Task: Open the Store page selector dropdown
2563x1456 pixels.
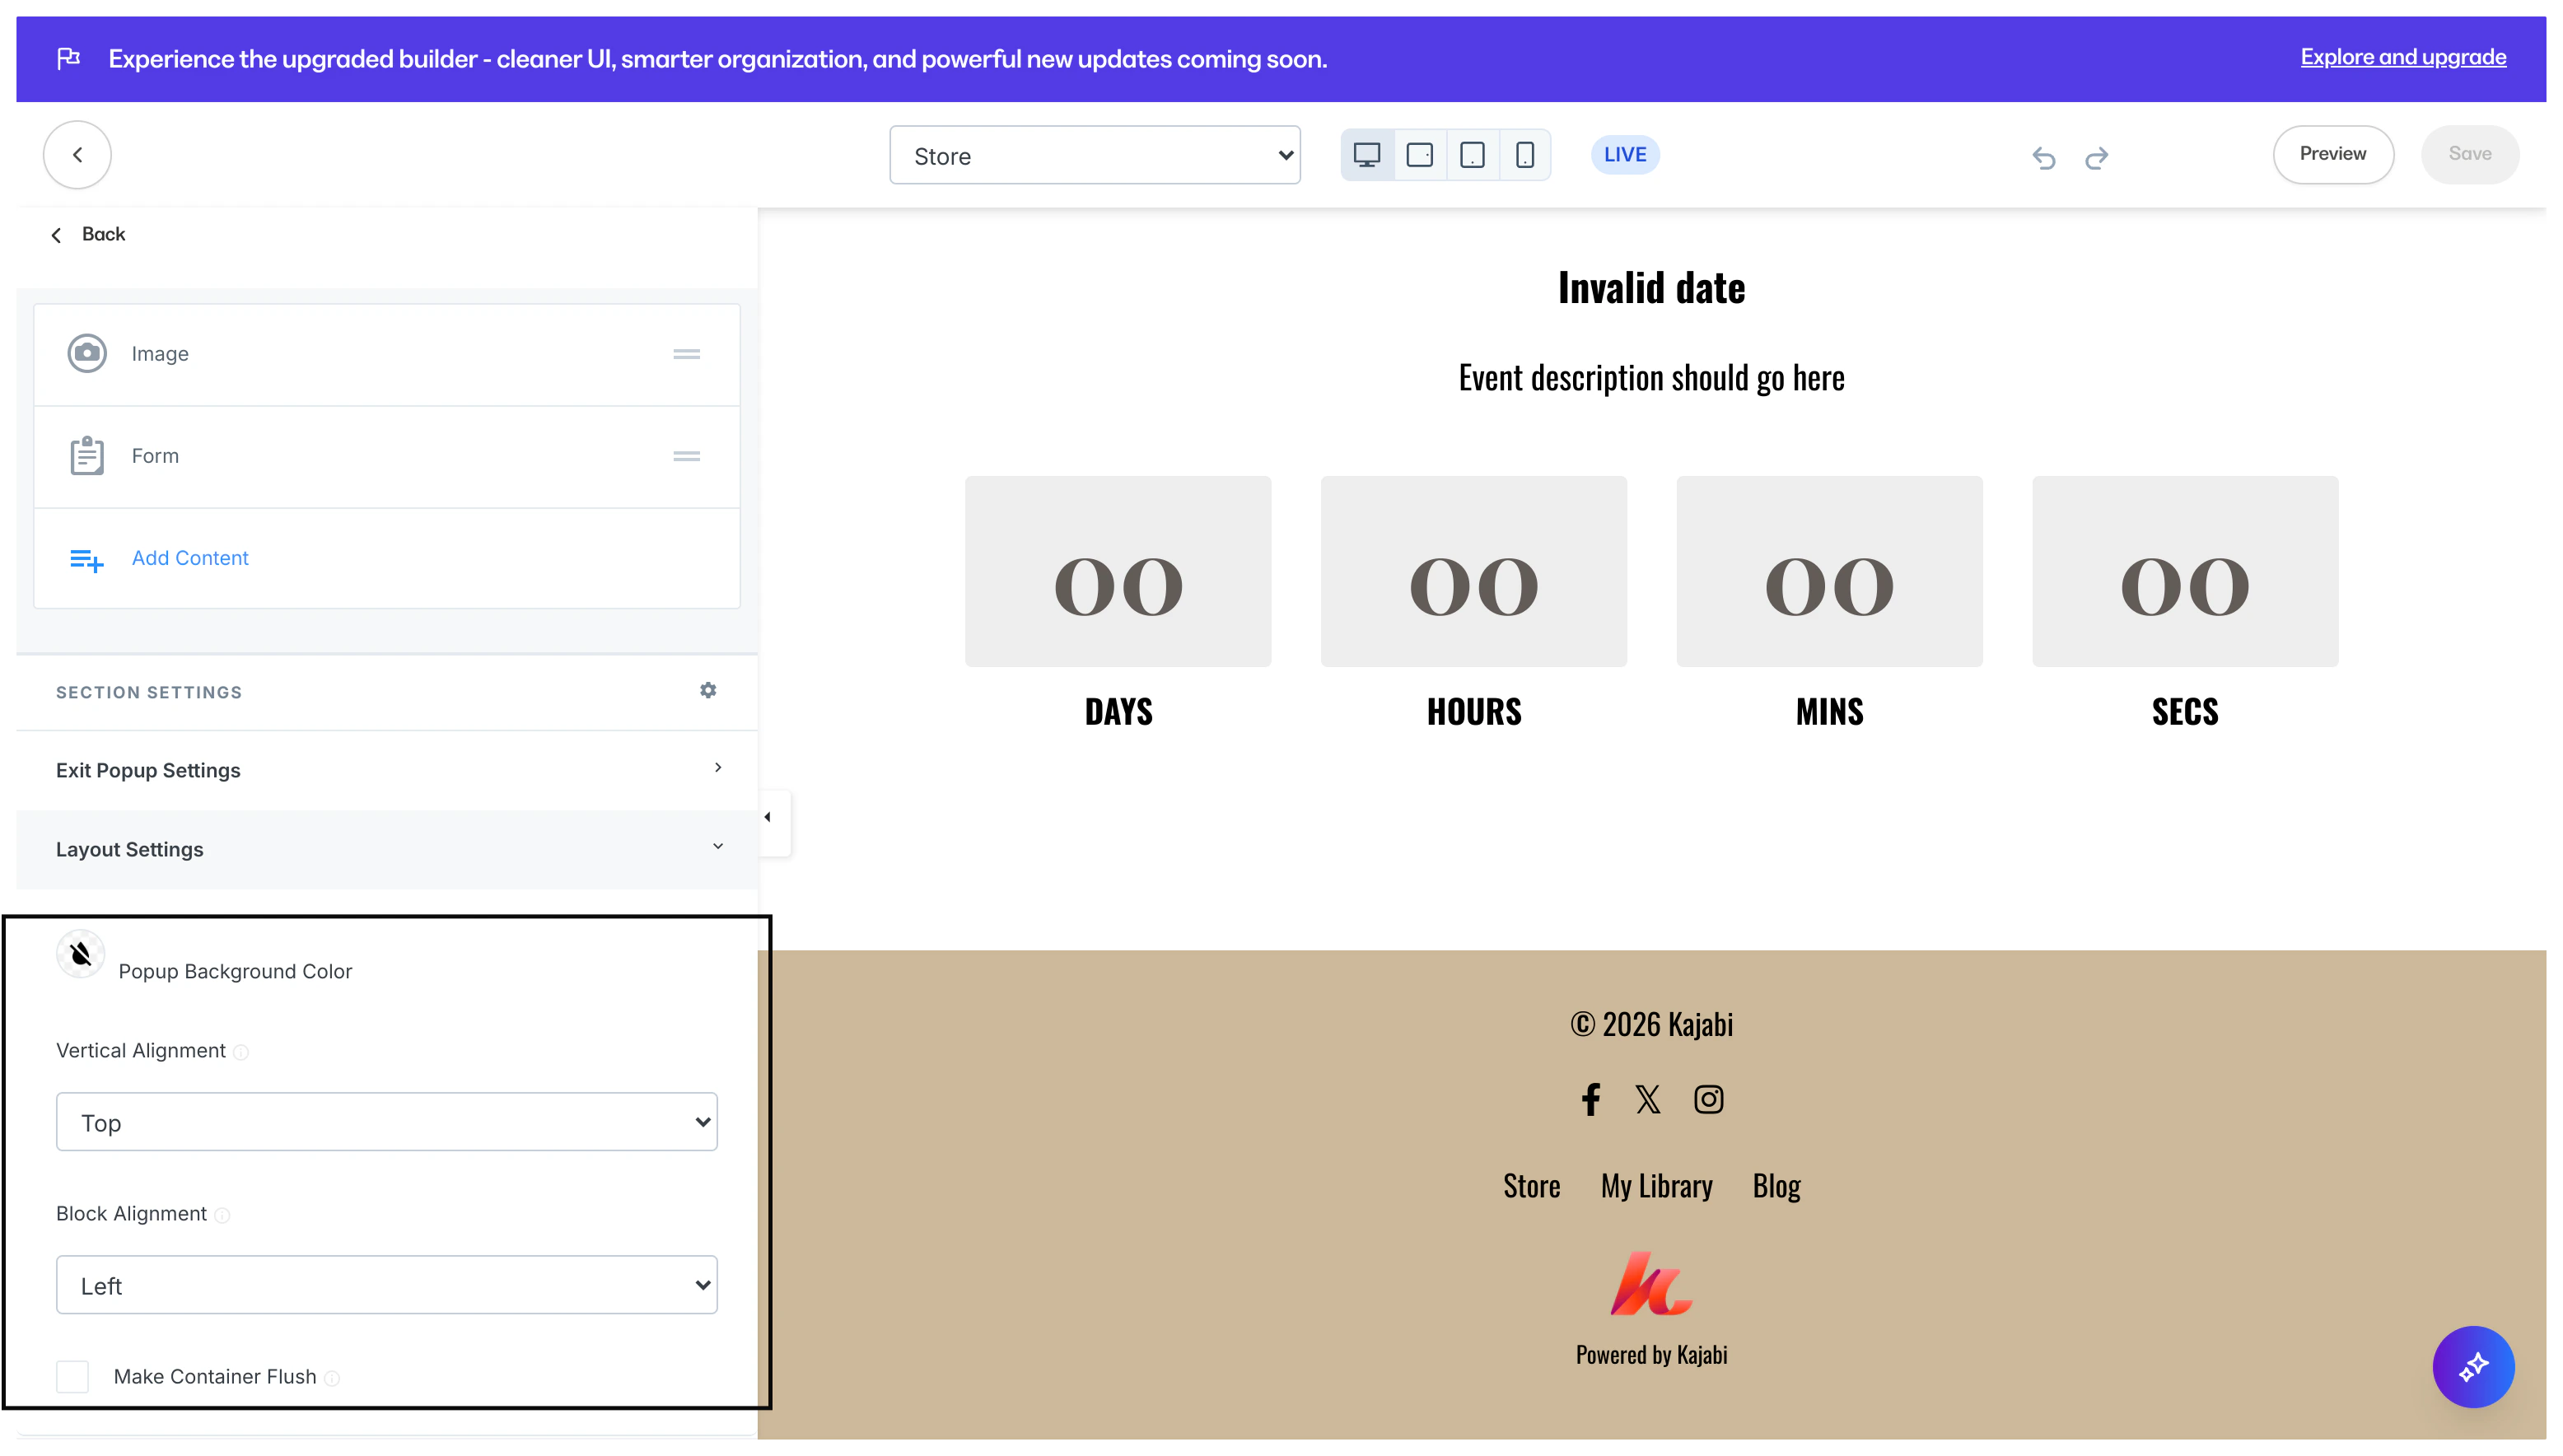Action: (1095, 155)
